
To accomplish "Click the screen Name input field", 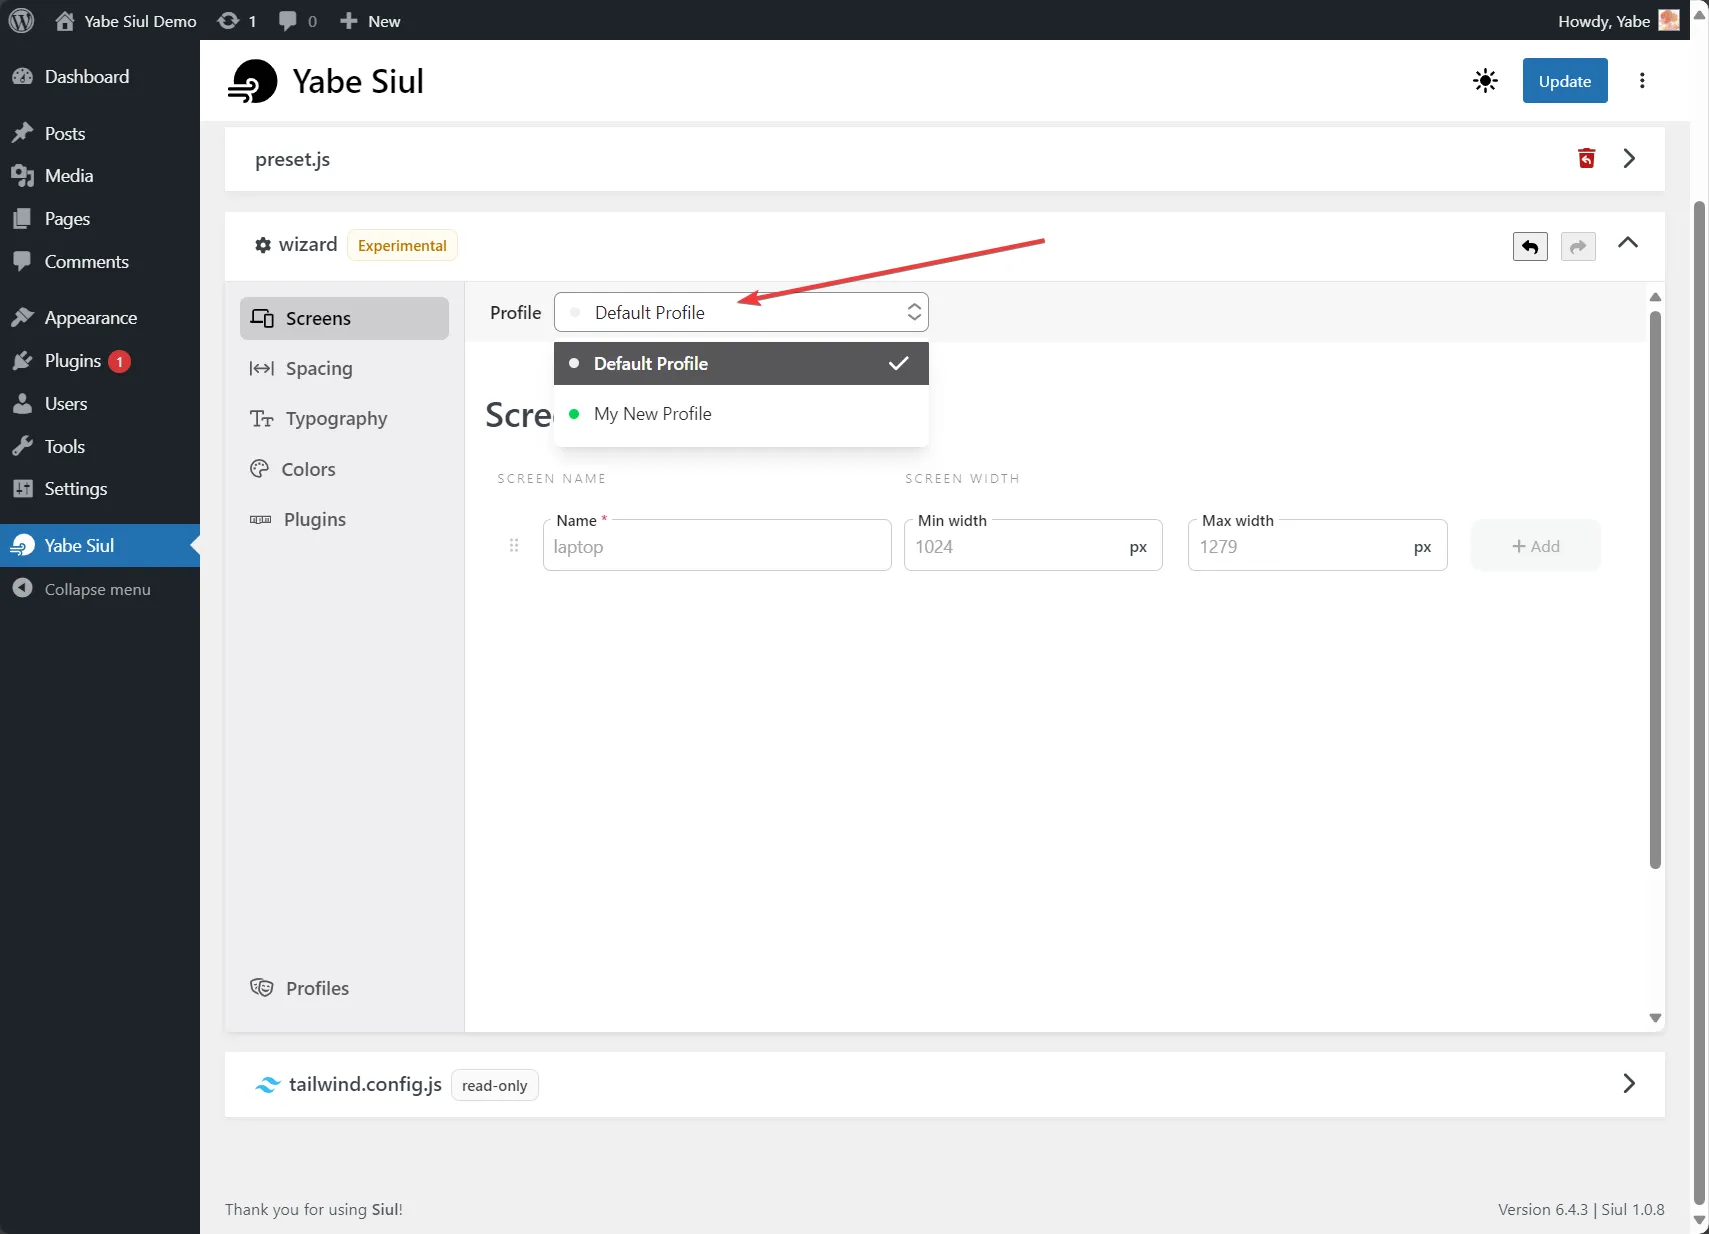I will (x=717, y=546).
